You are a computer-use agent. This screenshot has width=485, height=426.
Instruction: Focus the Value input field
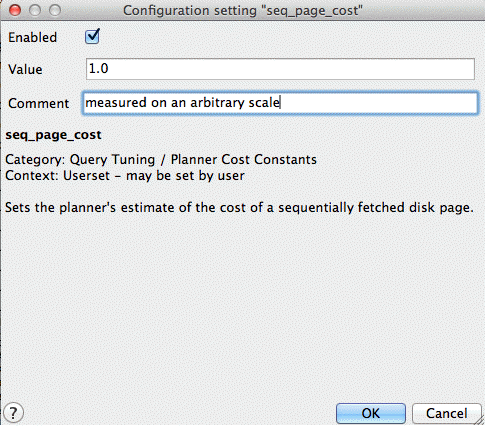tap(280, 69)
